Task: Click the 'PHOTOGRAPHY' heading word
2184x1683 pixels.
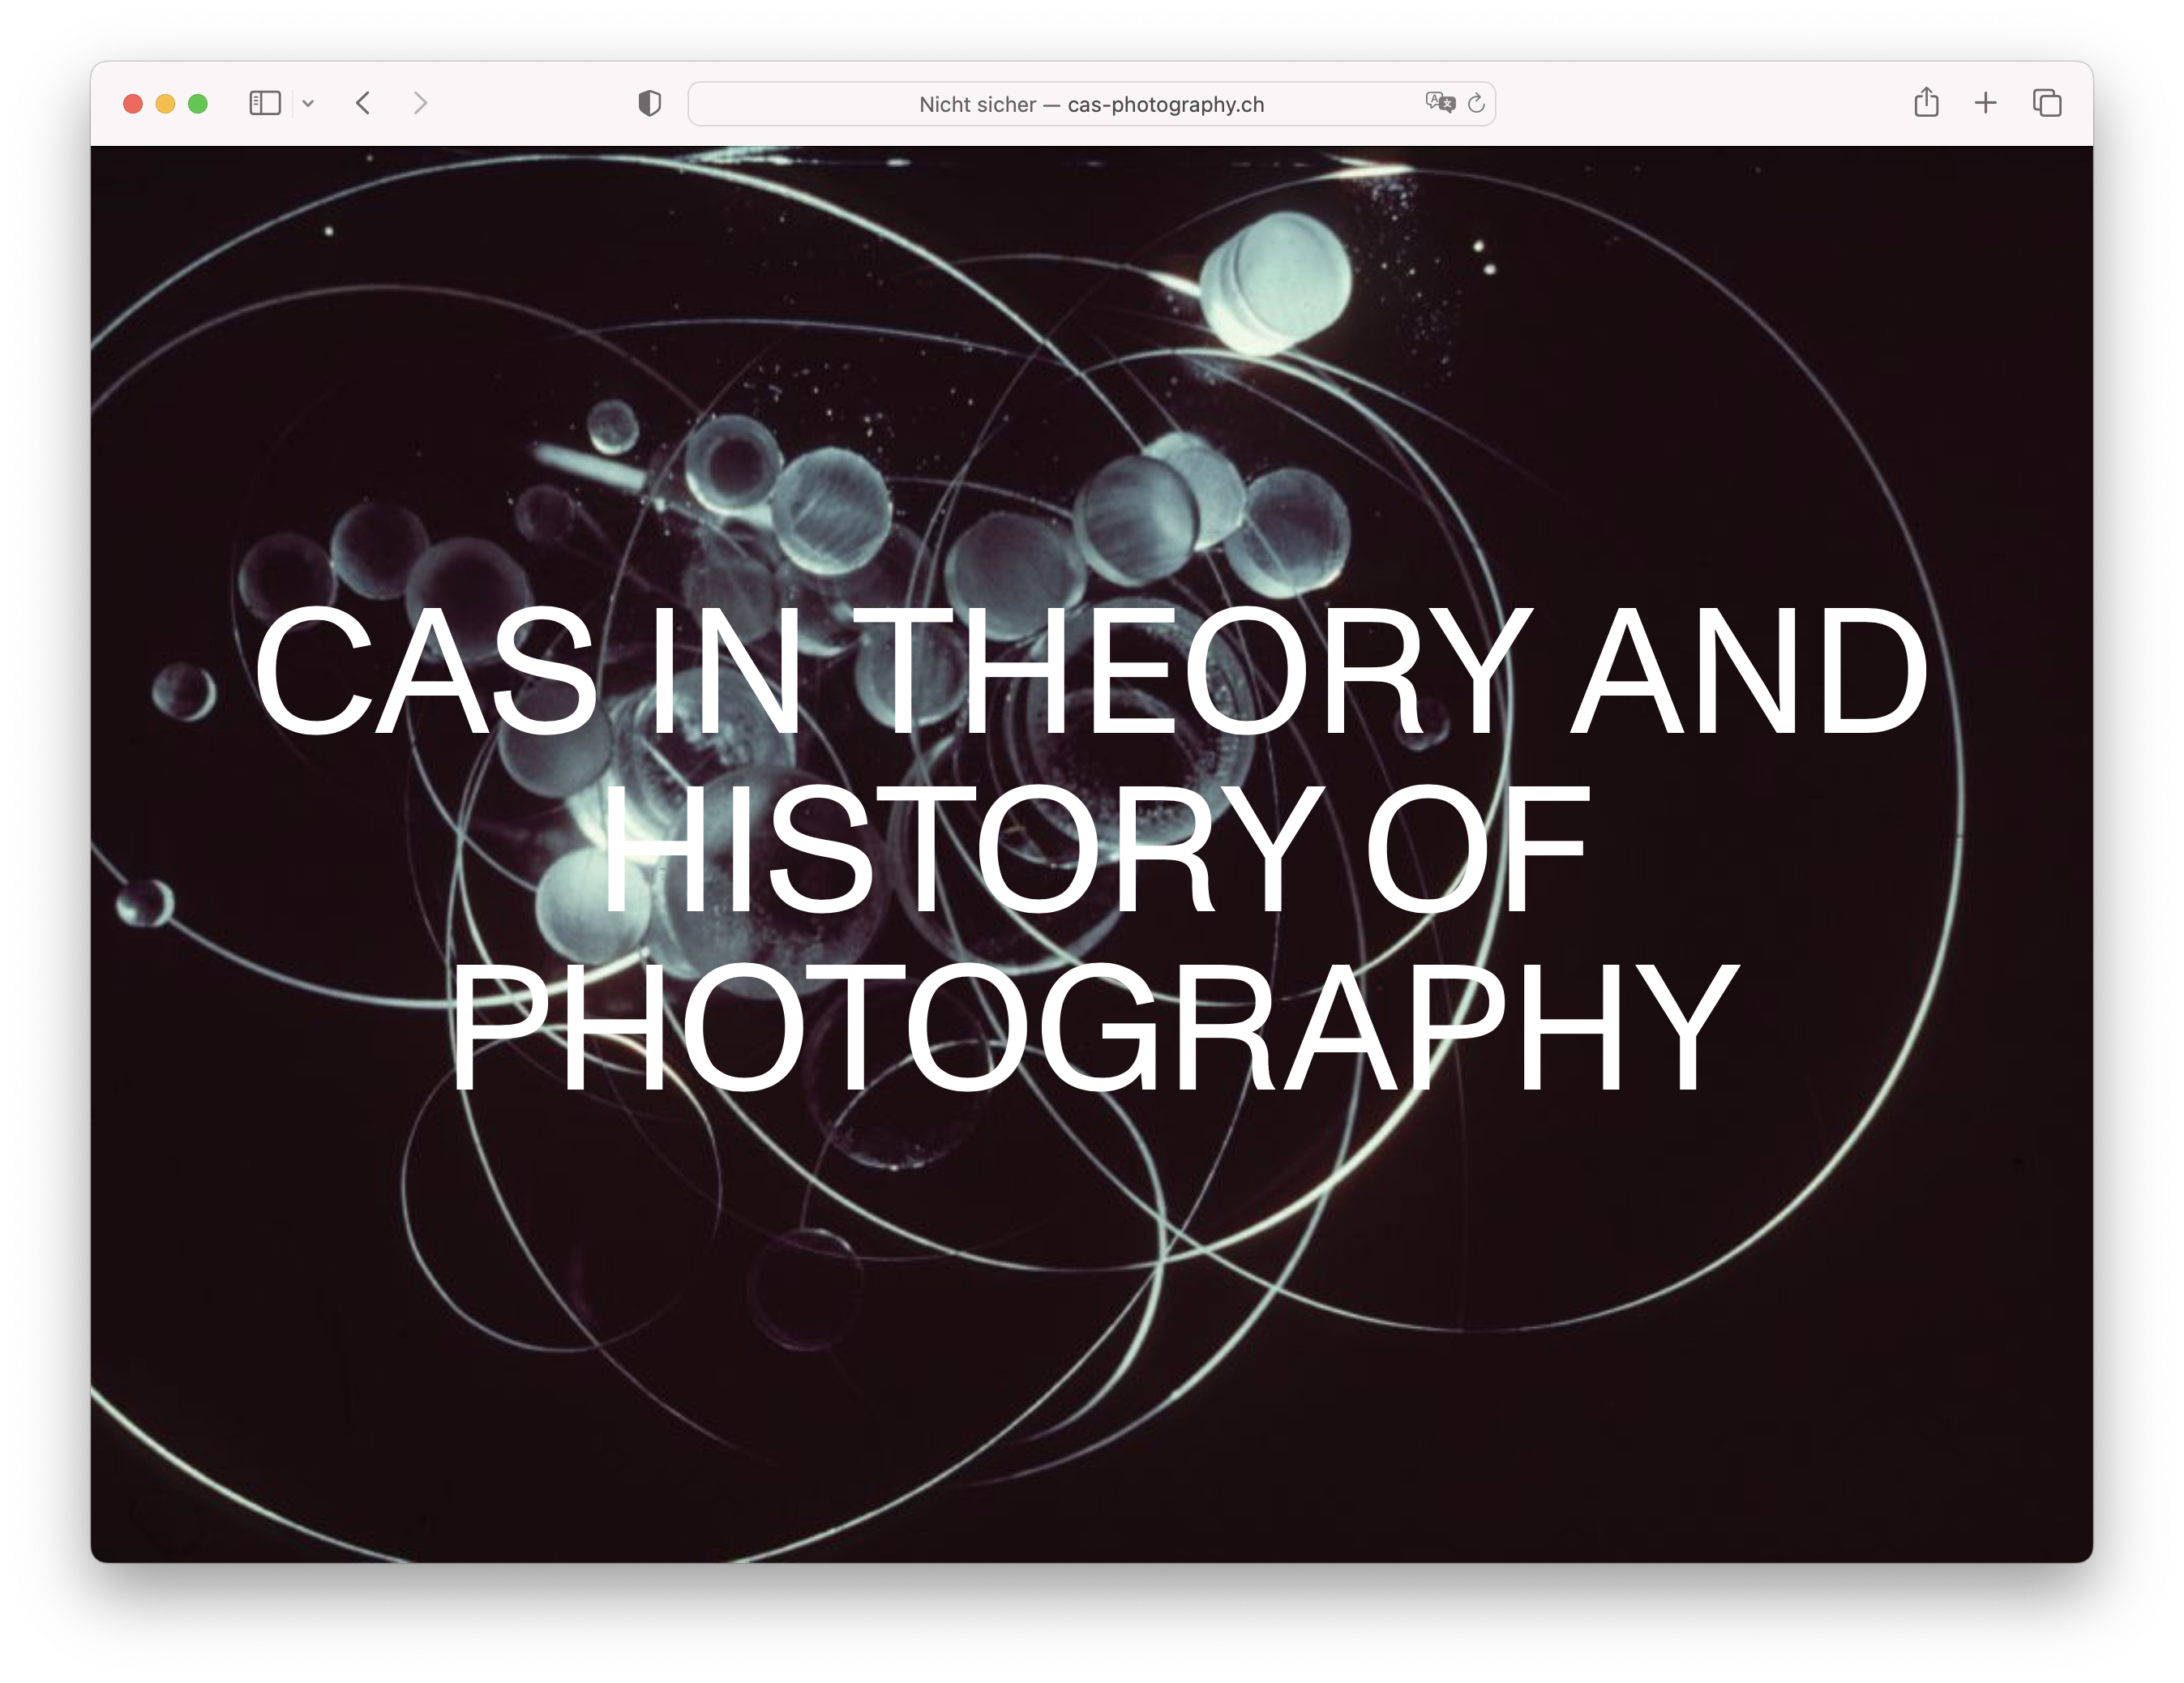Action: click(1095, 1027)
